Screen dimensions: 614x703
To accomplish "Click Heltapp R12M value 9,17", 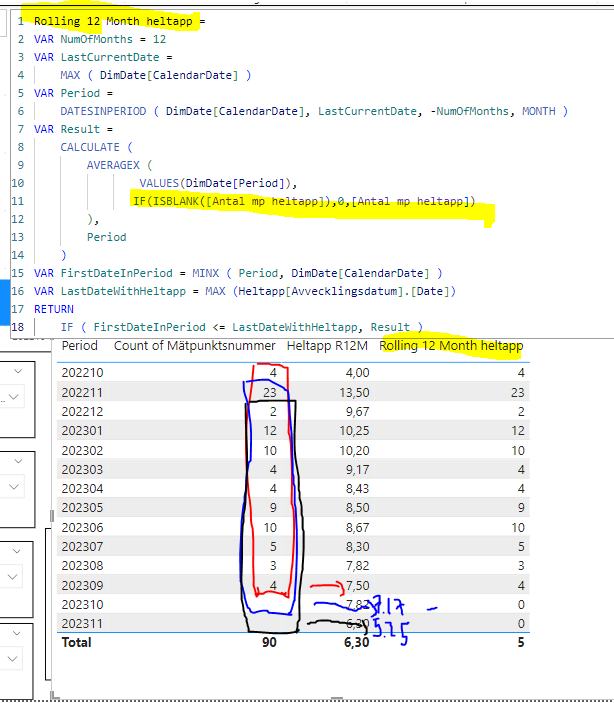I will tap(357, 469).
